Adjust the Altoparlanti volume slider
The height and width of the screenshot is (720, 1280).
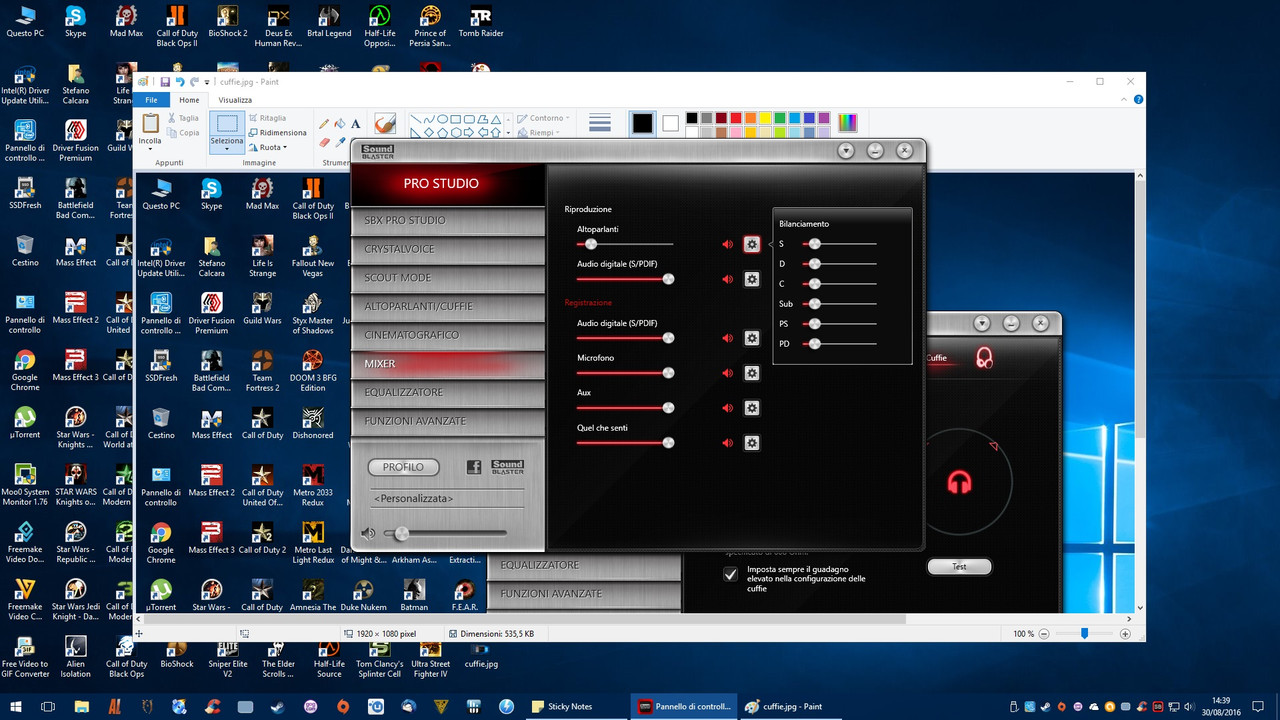point(625,244)
